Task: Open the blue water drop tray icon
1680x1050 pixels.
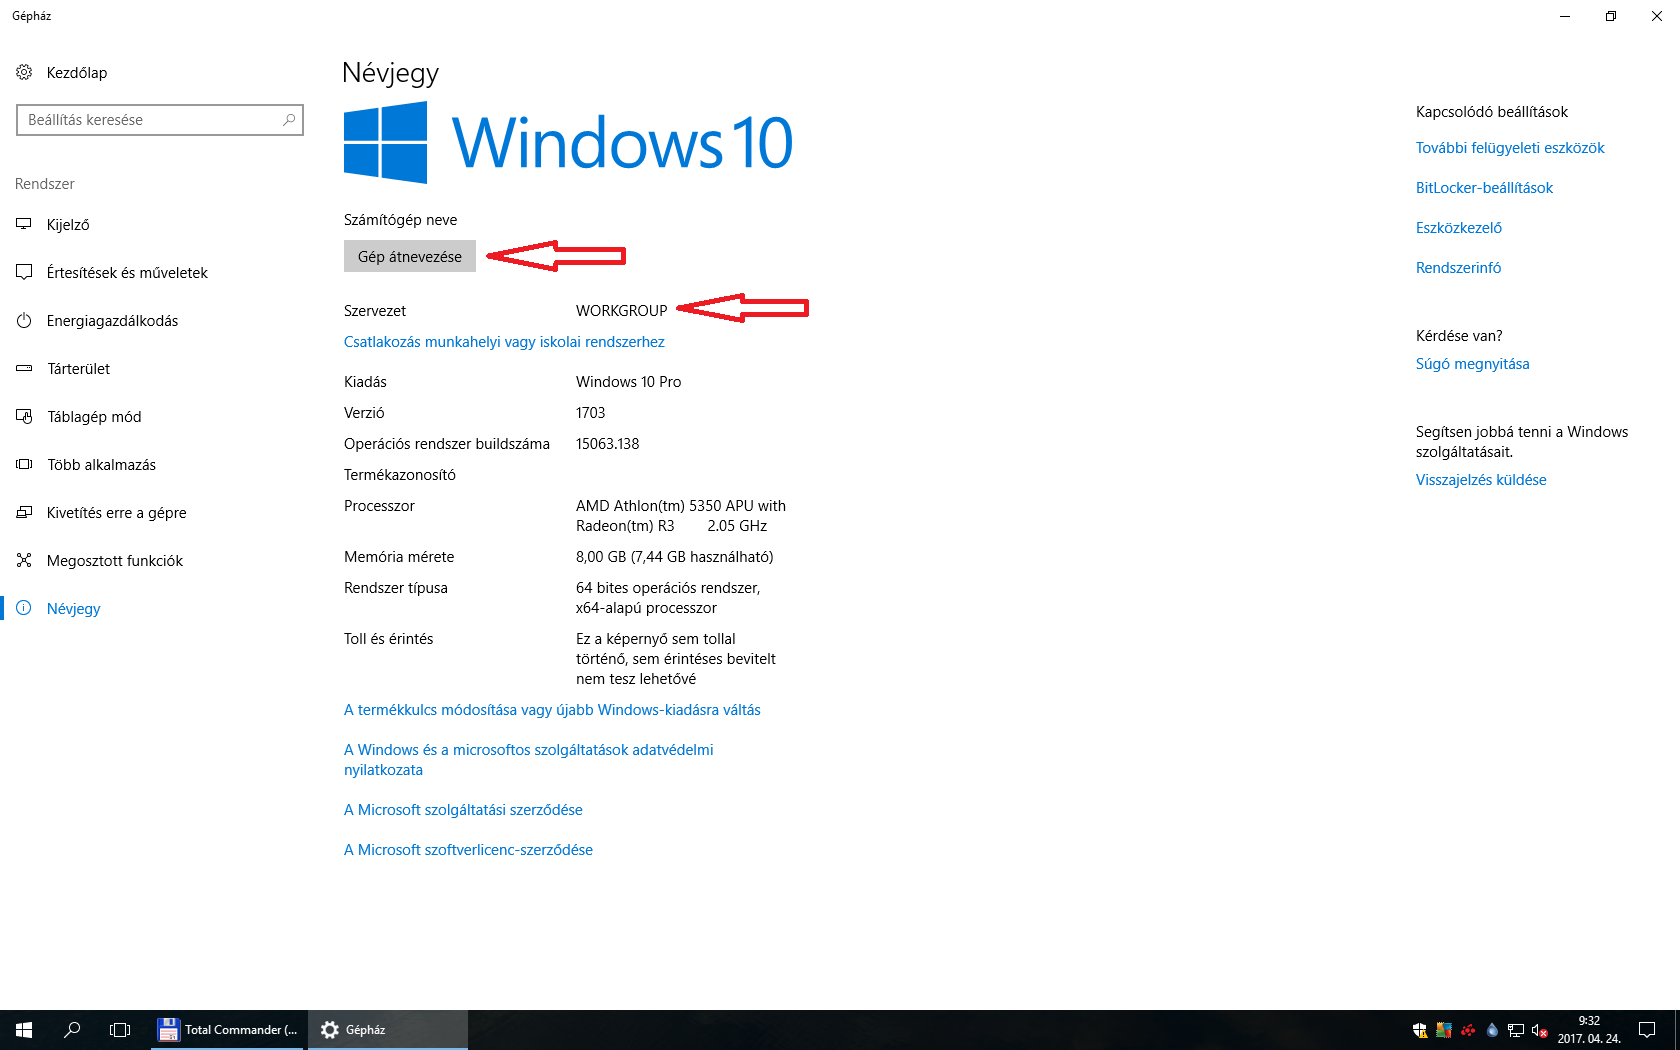Action: point(1492,1030)
